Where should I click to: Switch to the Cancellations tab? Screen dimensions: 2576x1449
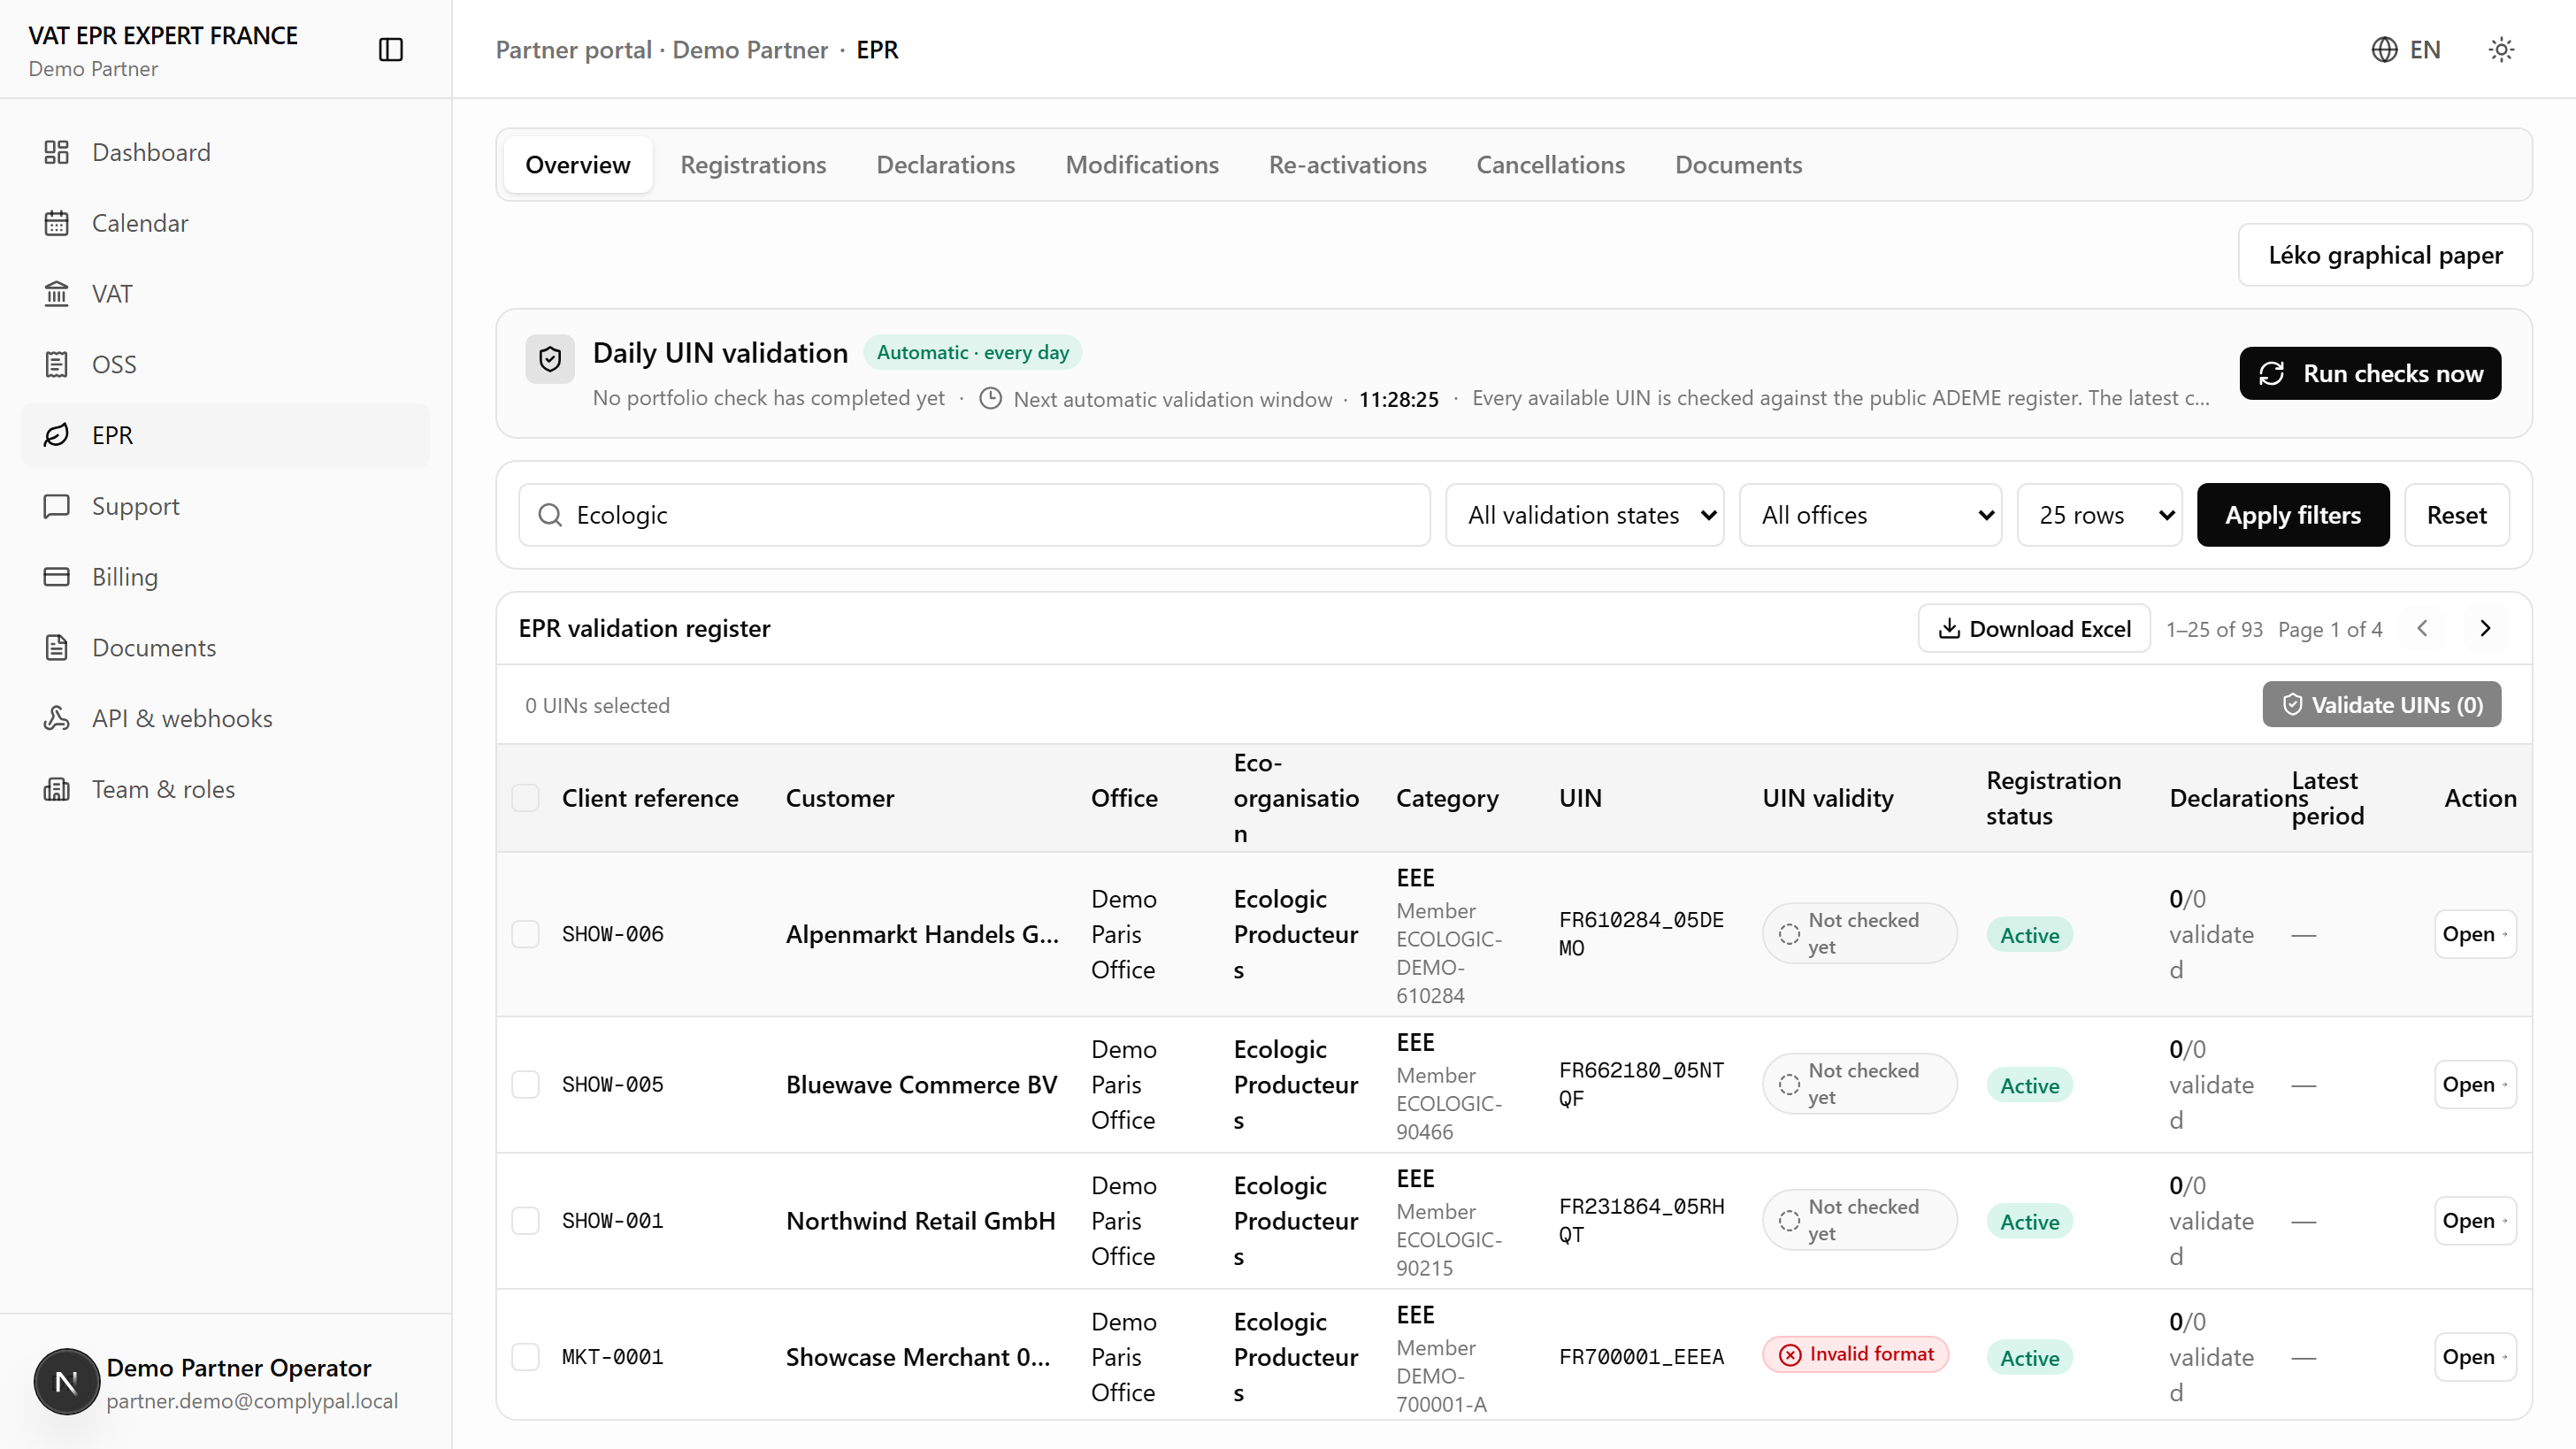[1551, 165]
